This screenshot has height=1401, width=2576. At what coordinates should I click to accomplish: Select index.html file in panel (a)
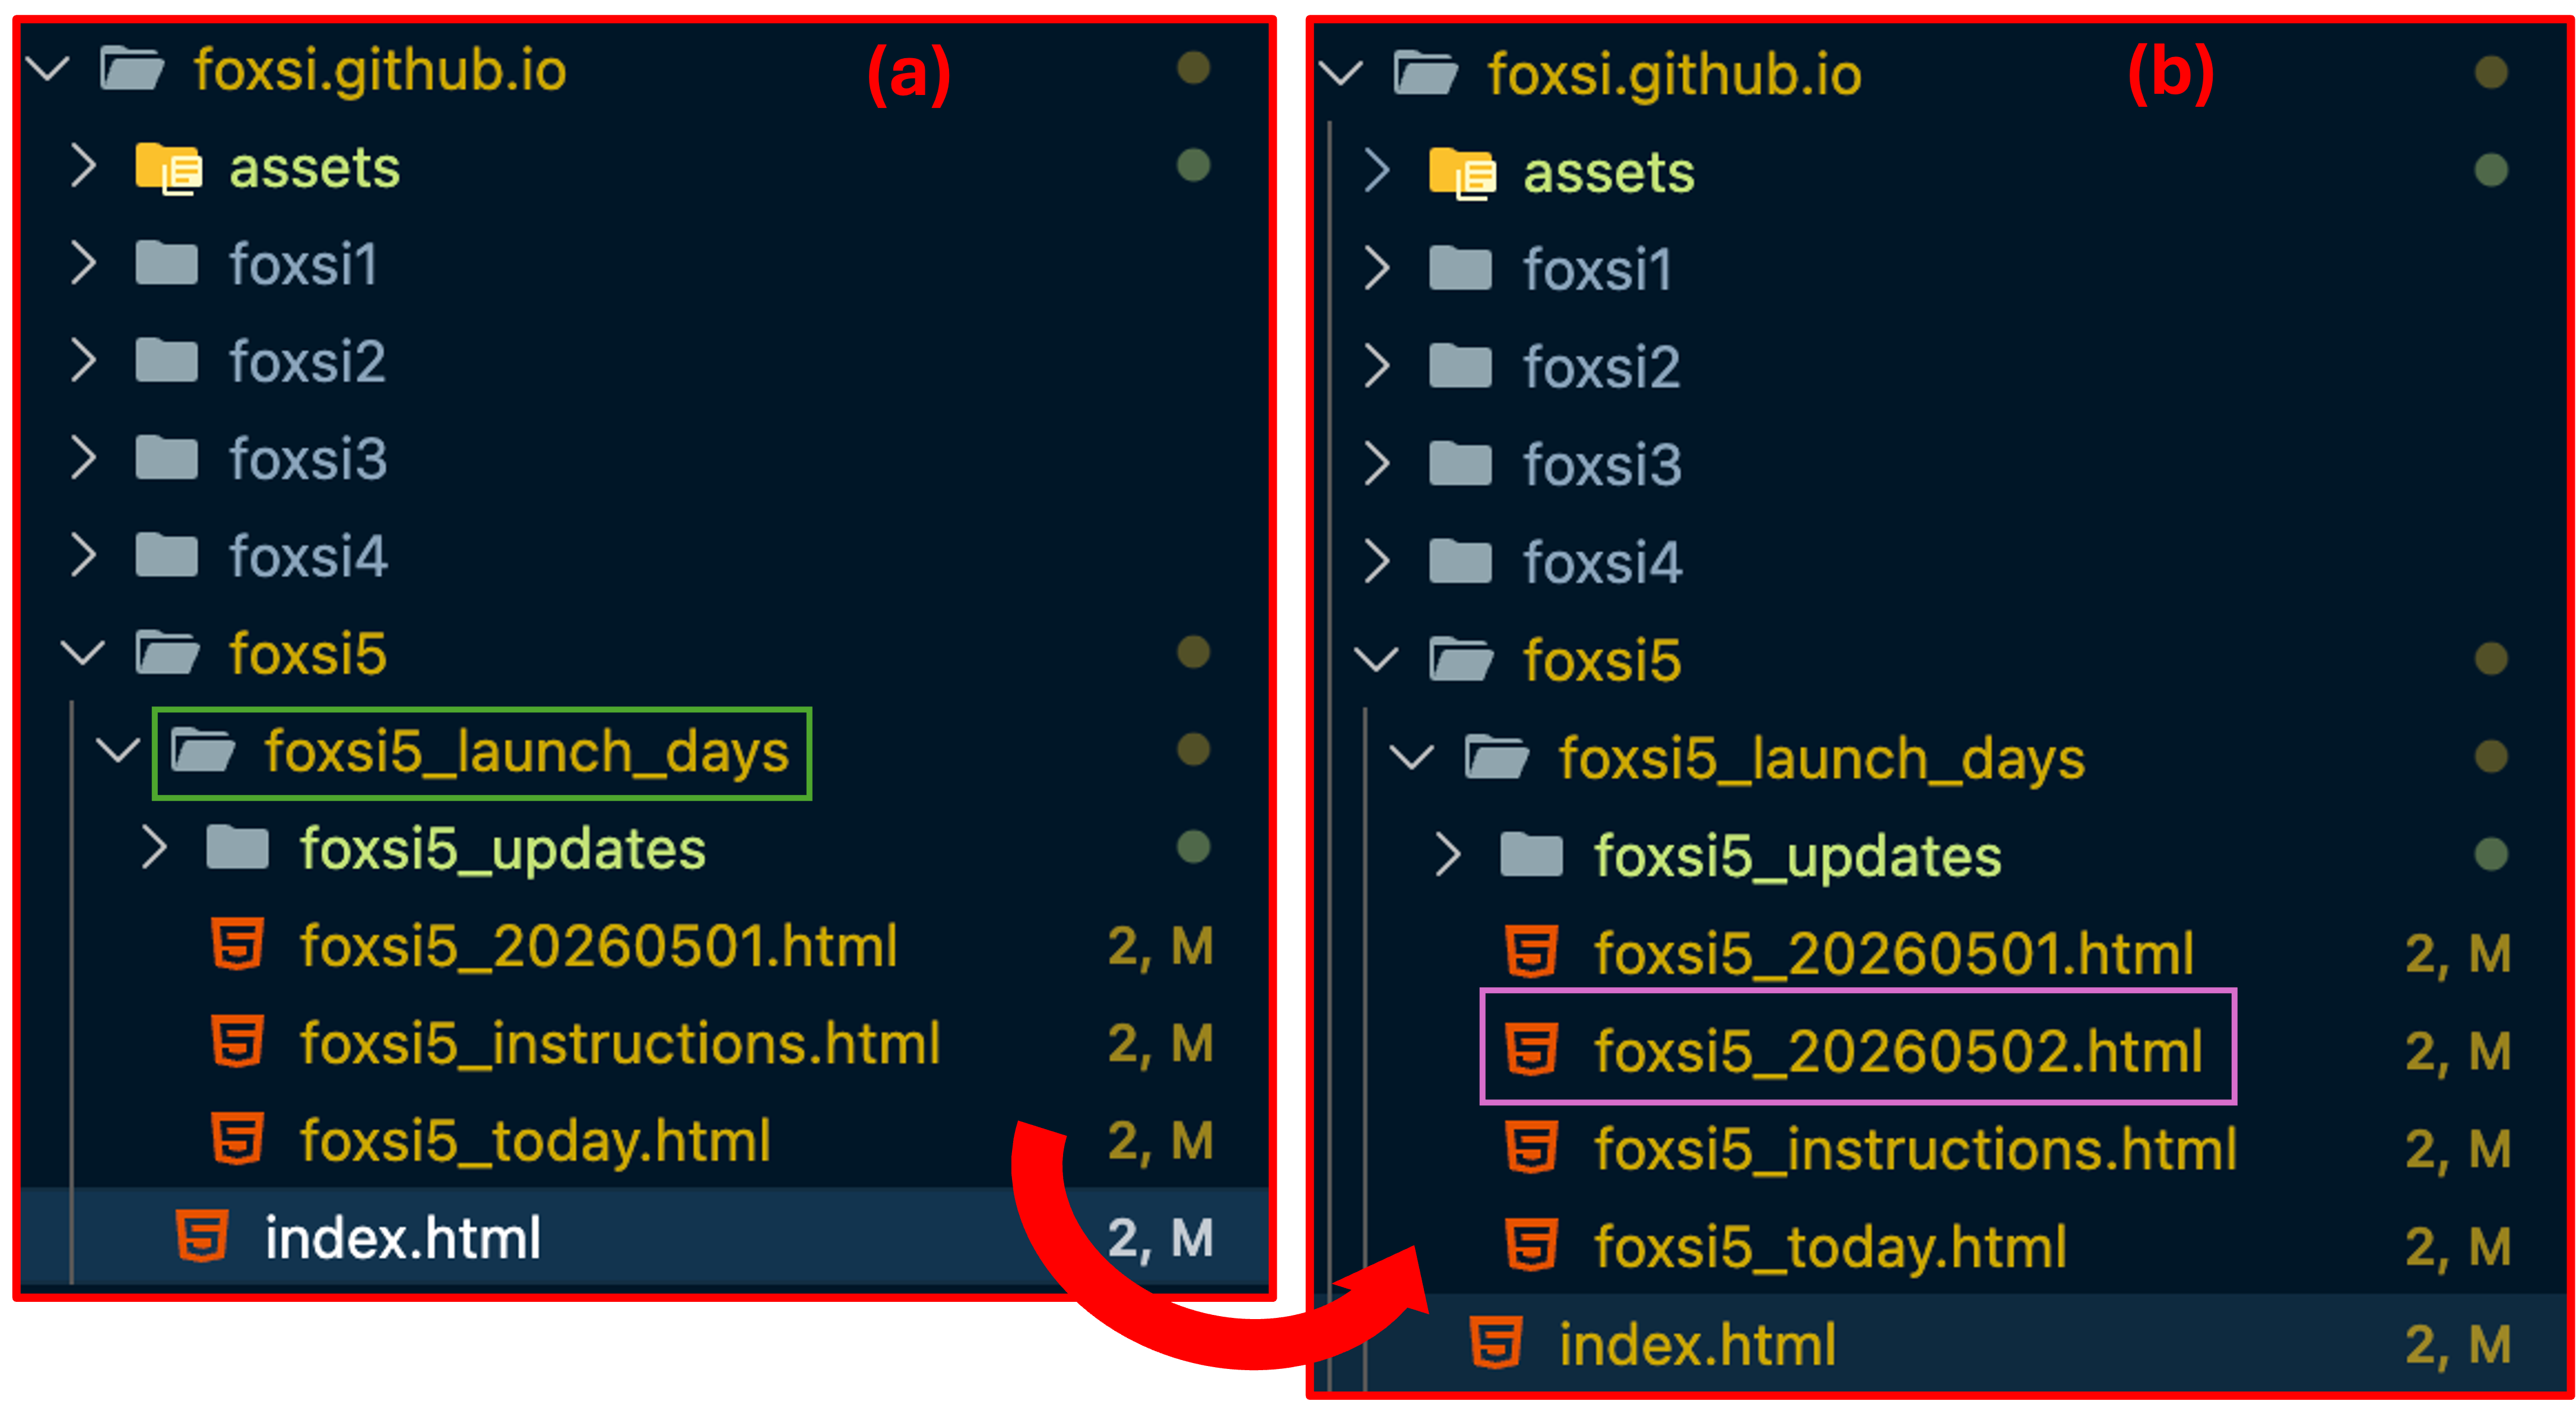coord(402,1237)
